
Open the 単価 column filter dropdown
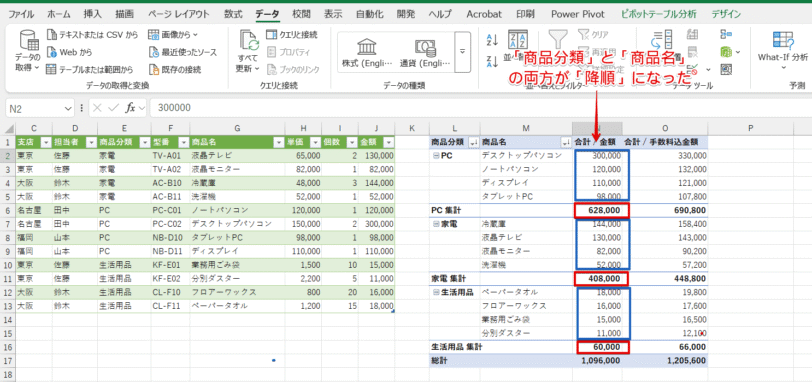point(315,142)
